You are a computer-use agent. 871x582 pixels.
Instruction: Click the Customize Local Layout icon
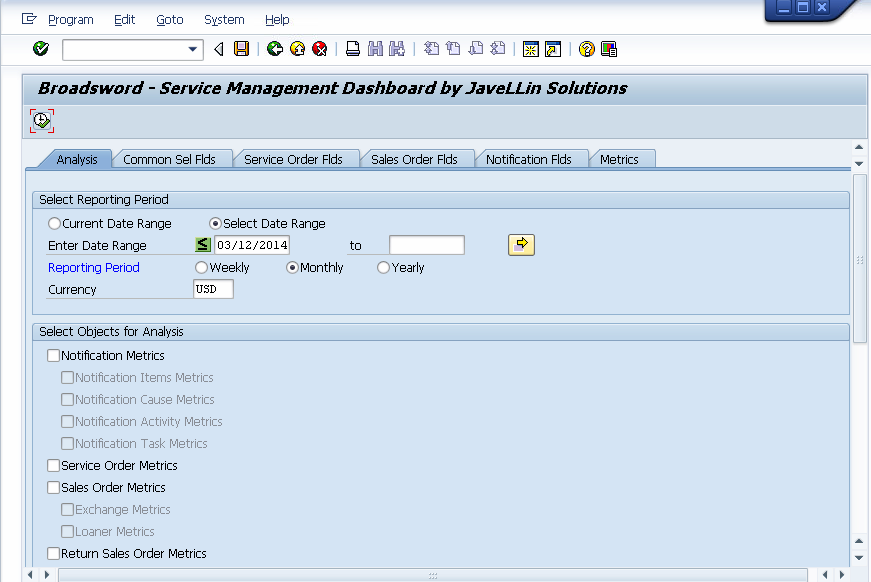tap(609, 49)
